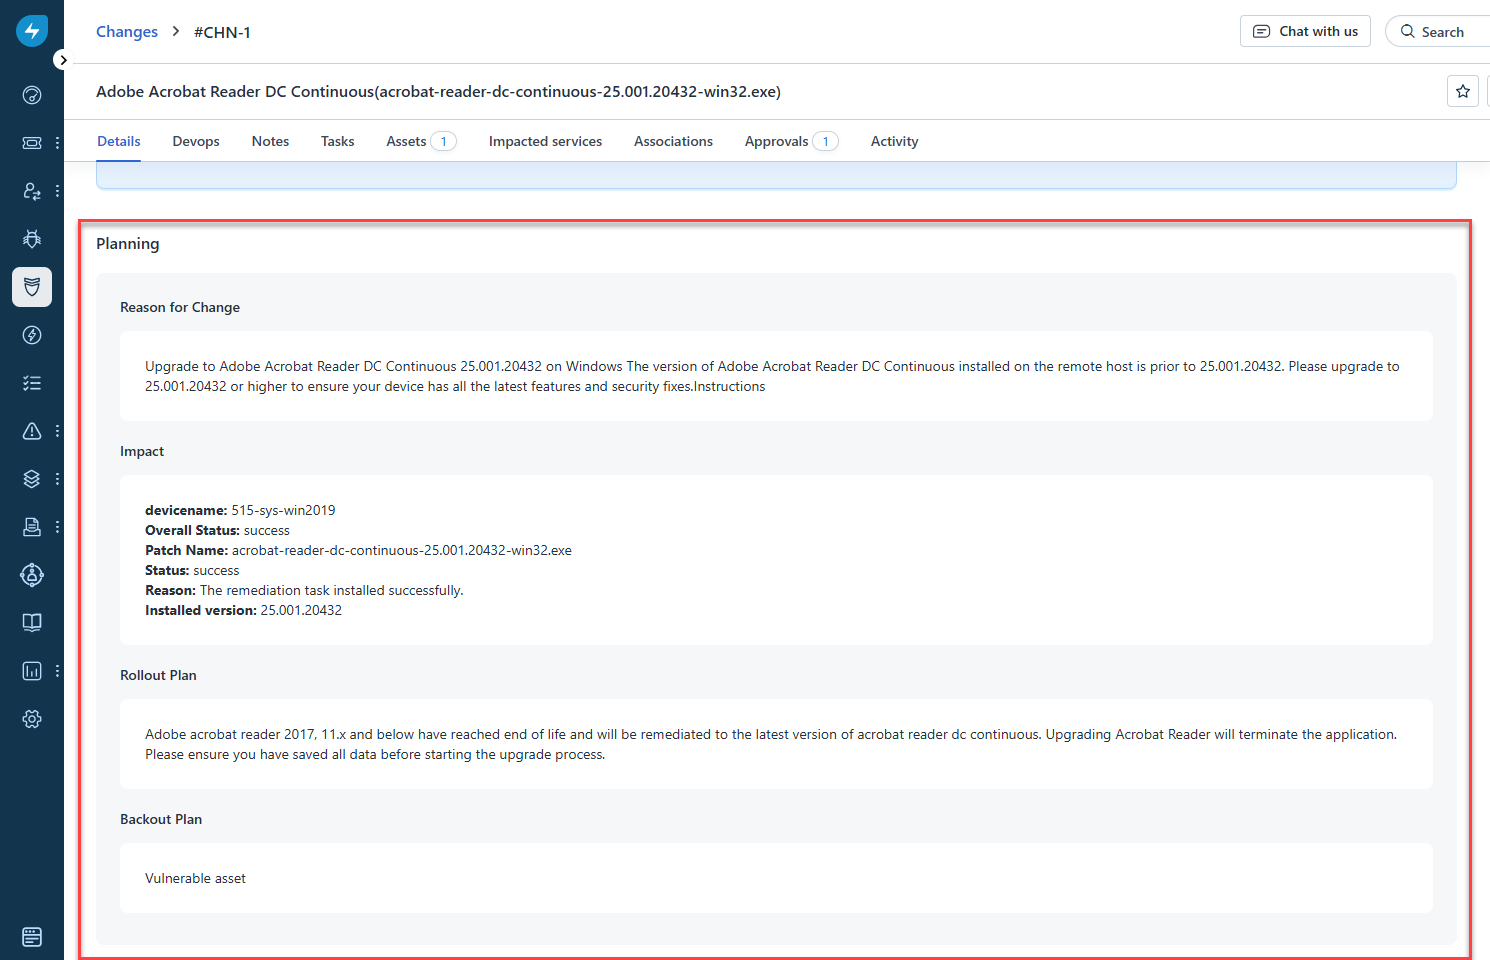Click into the Search field

coord(1438,31)
